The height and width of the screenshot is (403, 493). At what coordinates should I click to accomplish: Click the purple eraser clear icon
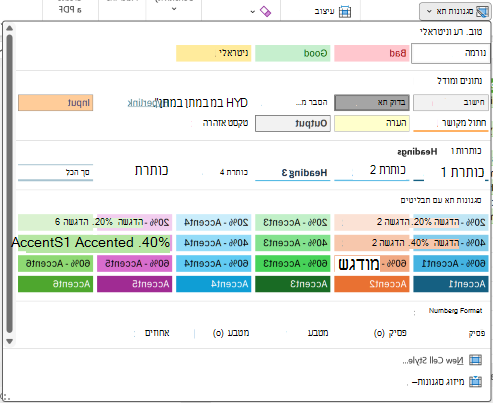[265, 11]
